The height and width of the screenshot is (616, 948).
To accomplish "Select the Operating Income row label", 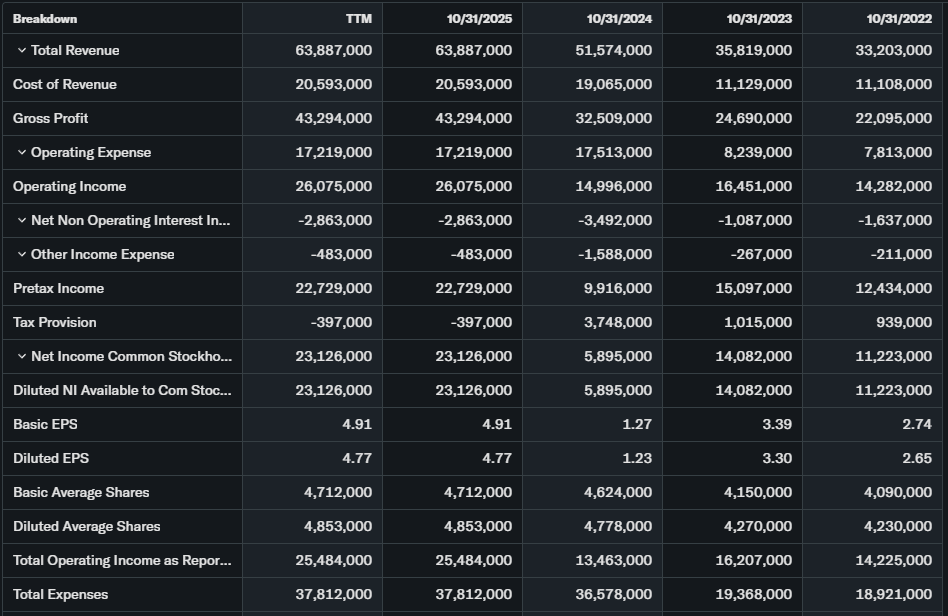I will [x=70, y=187].
